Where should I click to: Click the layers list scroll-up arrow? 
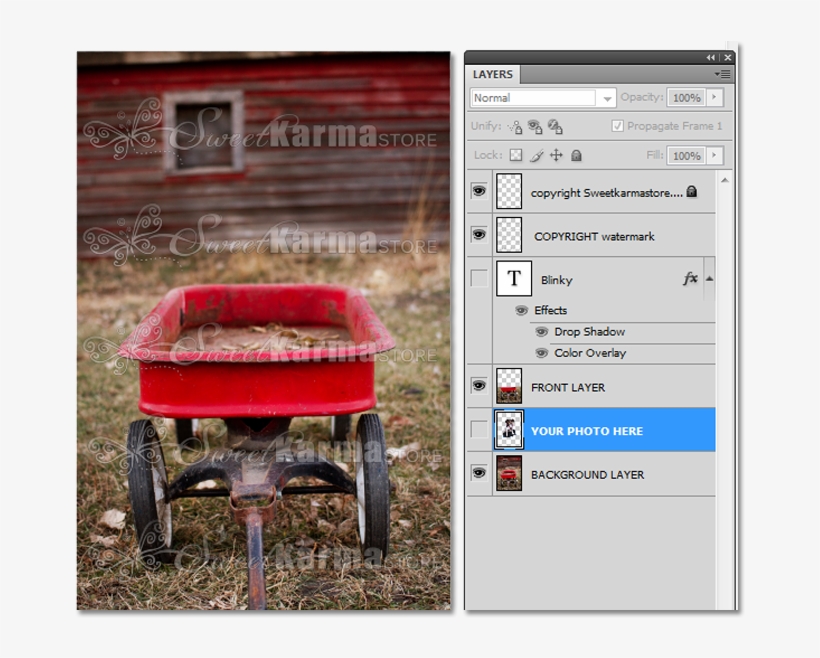(x=725, y=180)
